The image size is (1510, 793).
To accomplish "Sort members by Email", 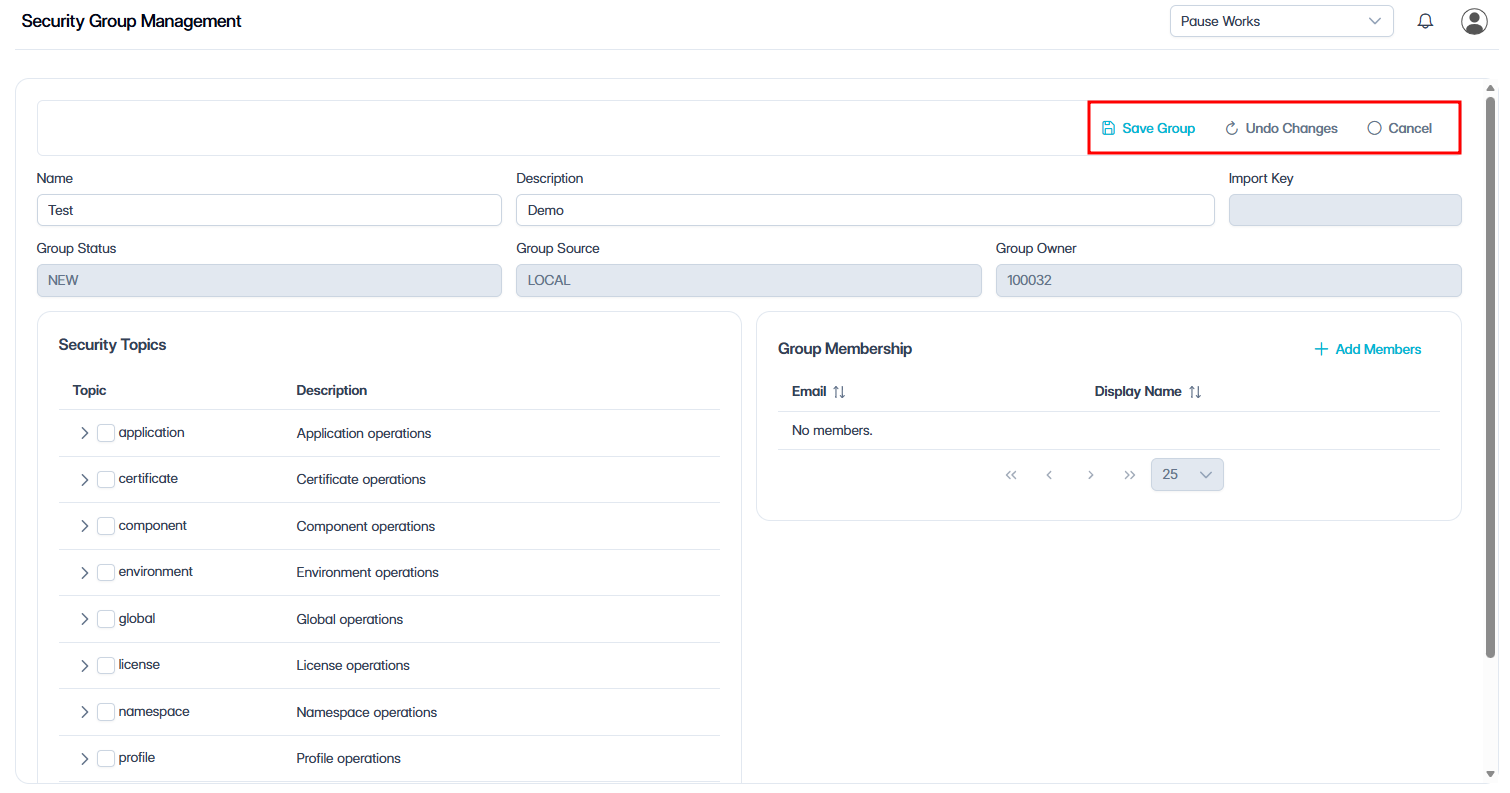I will click(x=839, y=392).
